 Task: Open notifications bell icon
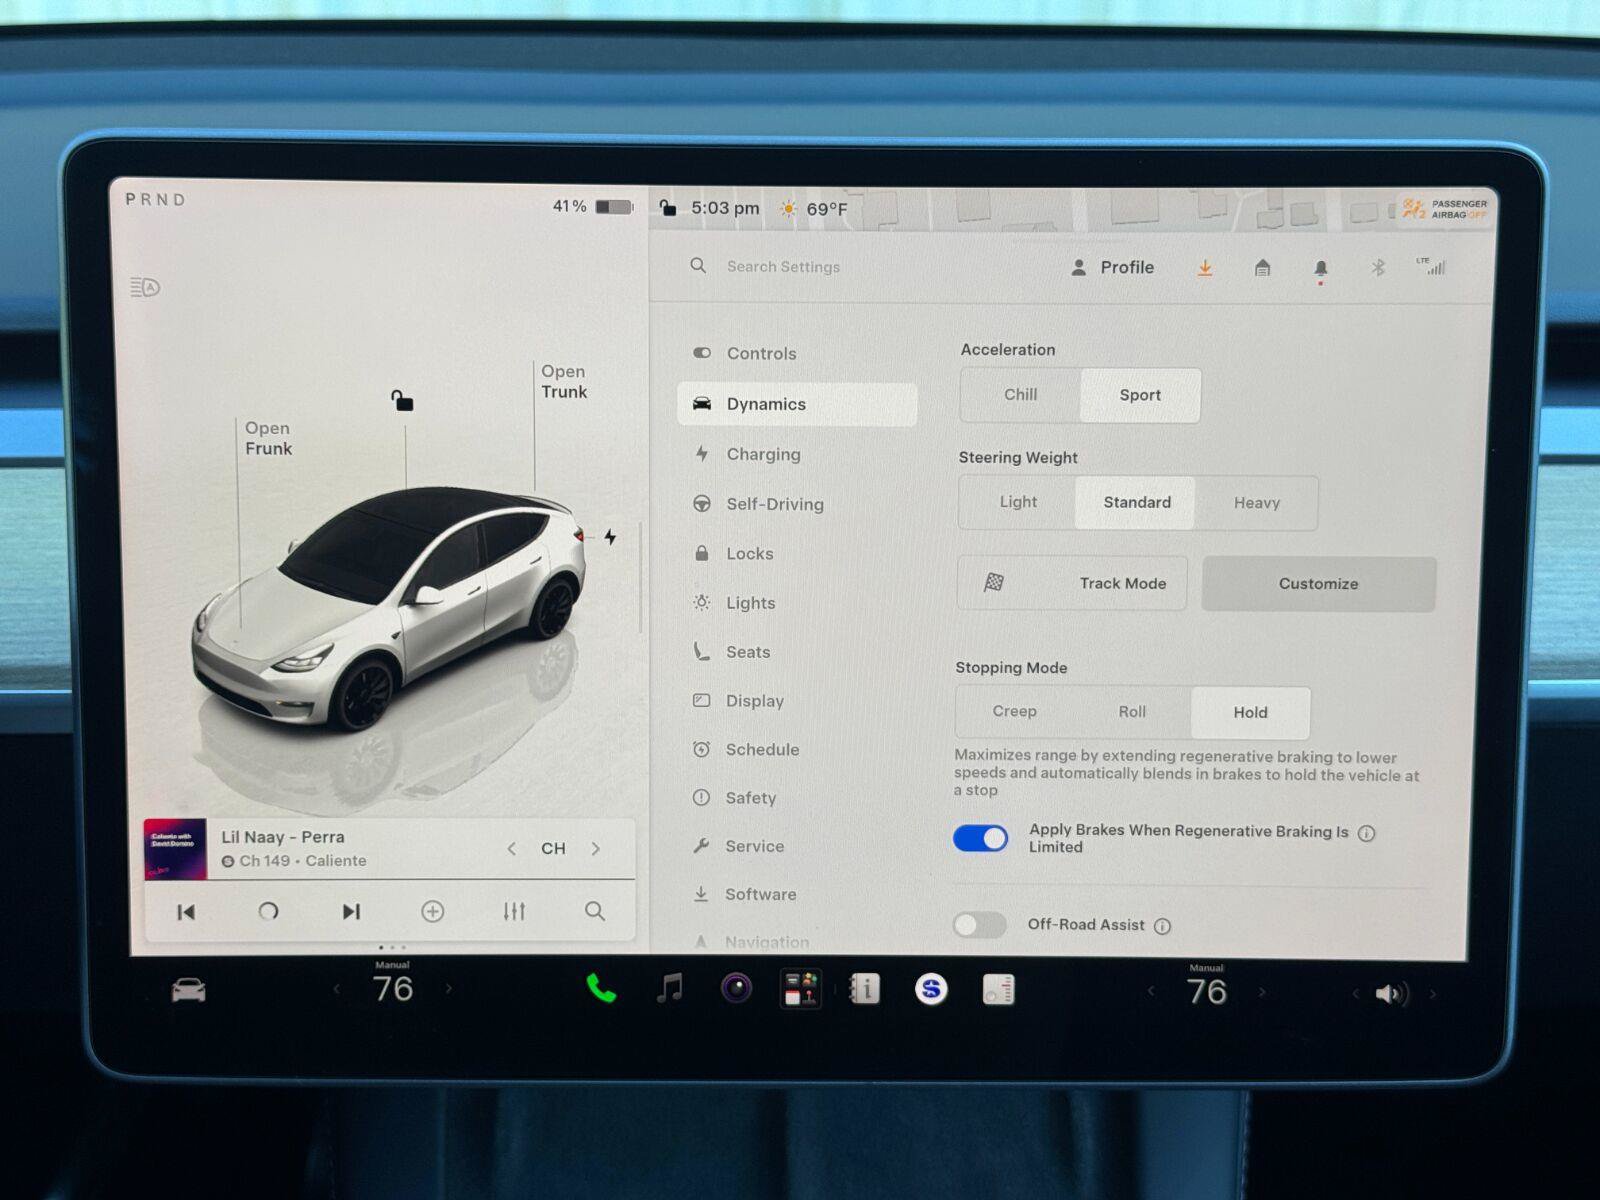point(1320,268)
